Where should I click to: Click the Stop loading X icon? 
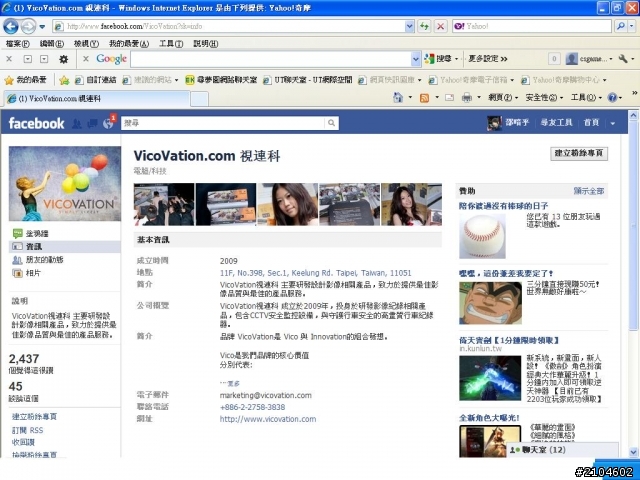440,27
